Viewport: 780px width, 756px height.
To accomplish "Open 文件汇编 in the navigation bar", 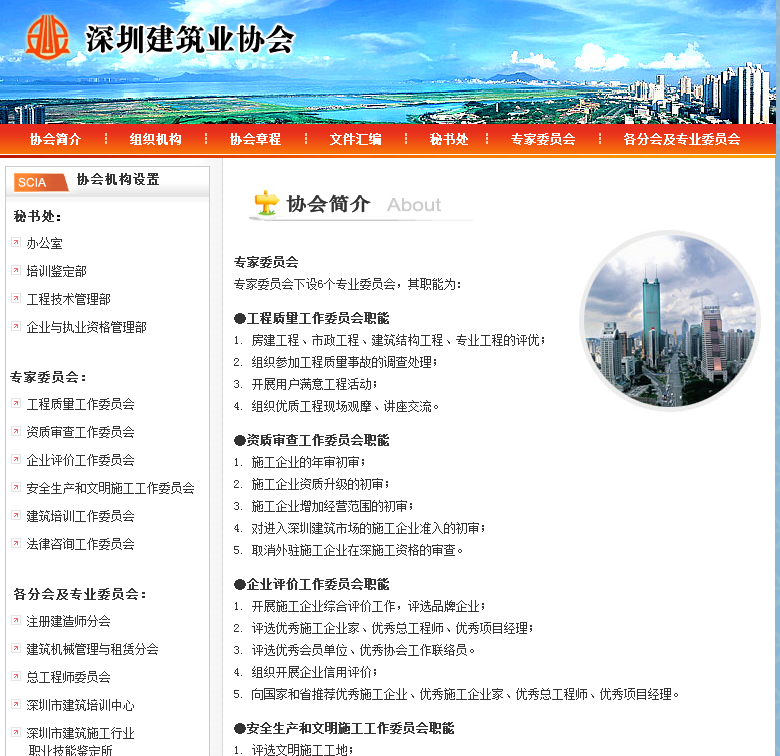I will pyautogui.click(x=356, y=139).
